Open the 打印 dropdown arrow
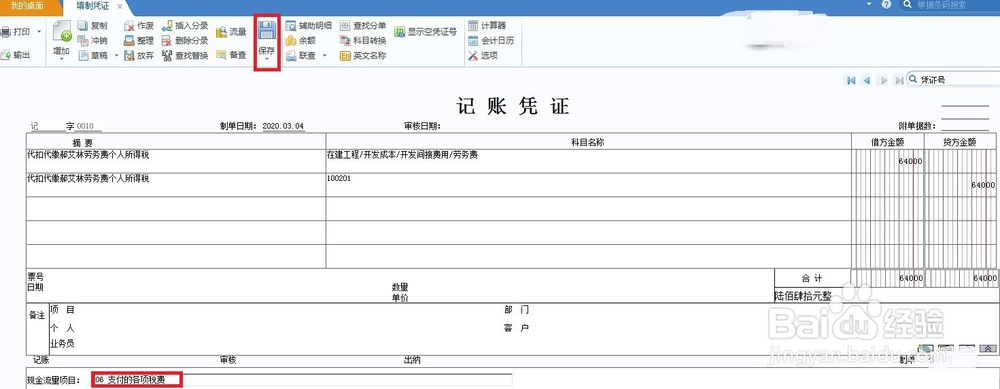Image resolution: width=1000 pixels, height=389 pixels. [x=40, y=31]
